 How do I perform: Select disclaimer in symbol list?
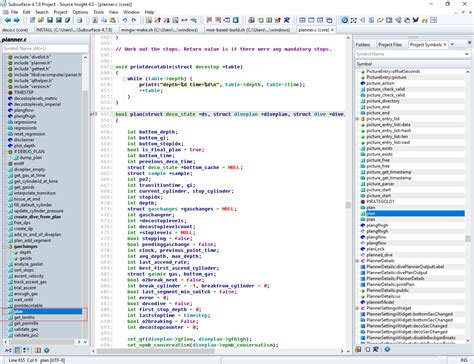pos(24,140)
